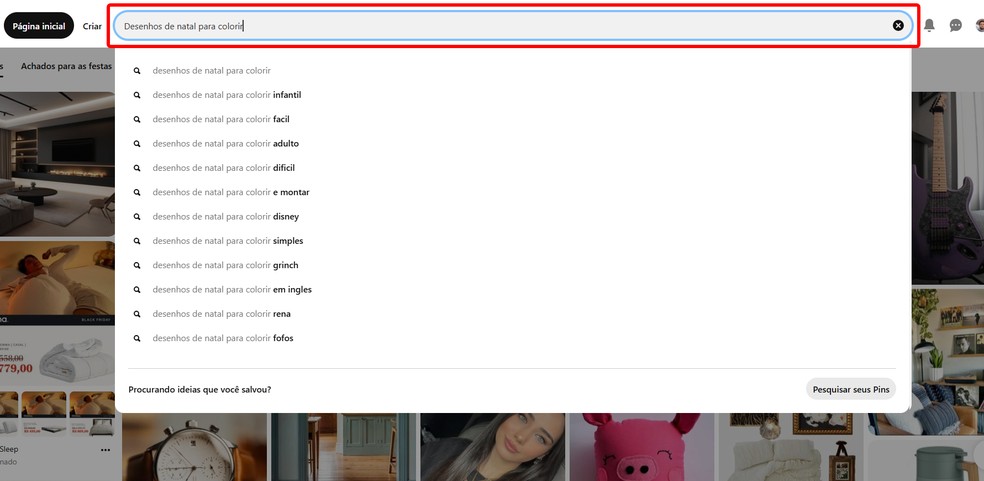984x481 pixels.
Task: Clear the search field with the X icon
Action: [898, 26]
